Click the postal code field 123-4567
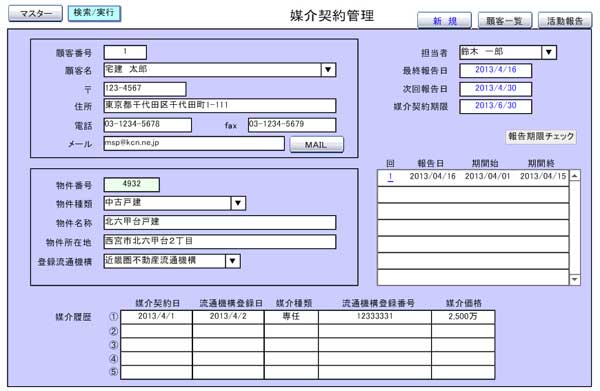 pyautogui.click(x=145, y=89)
